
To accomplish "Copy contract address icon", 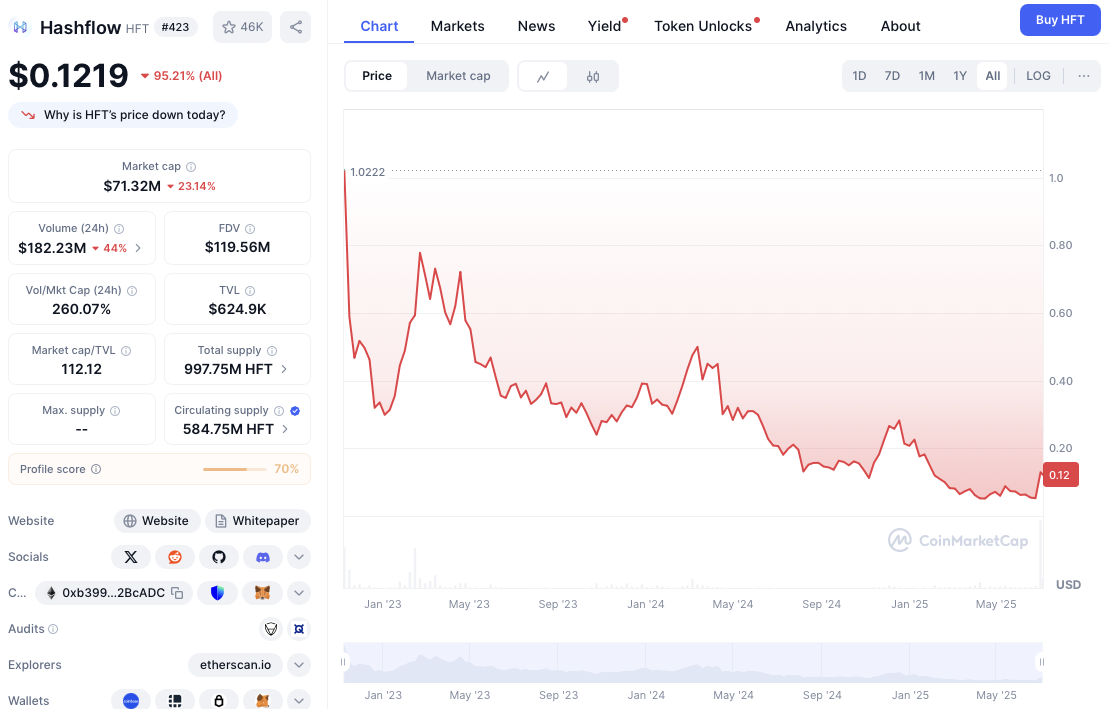I will click(x=177, y=593).
